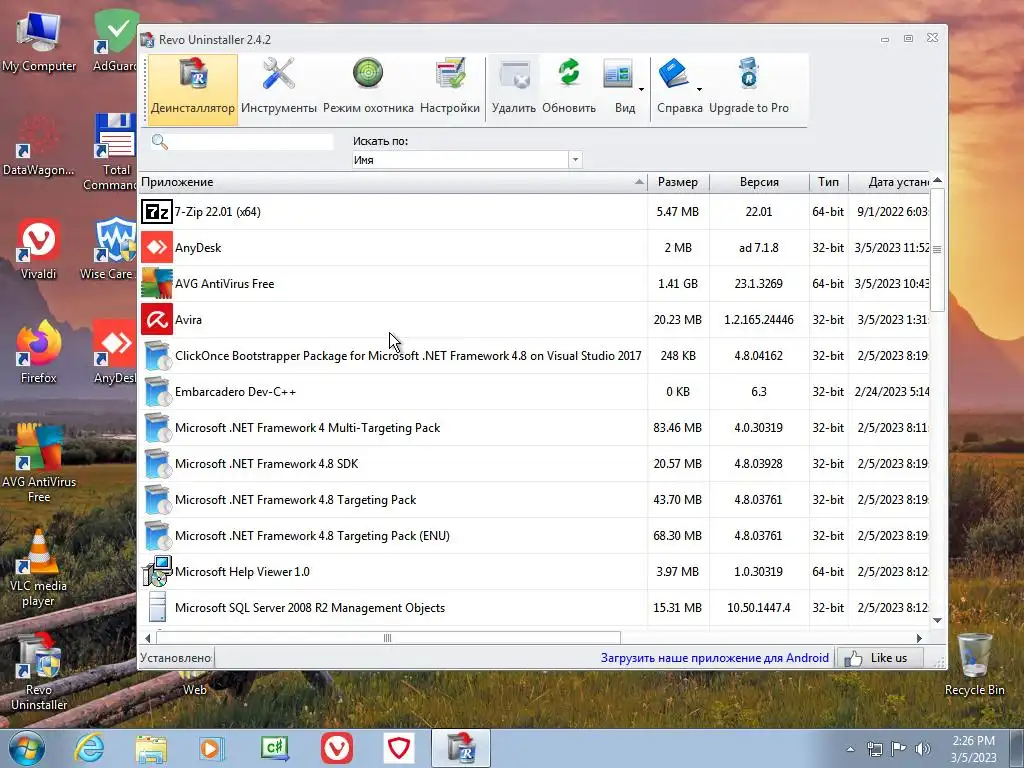
Task: Open the AdGuard desktop shortcut
Action: [x=115, y=40]
